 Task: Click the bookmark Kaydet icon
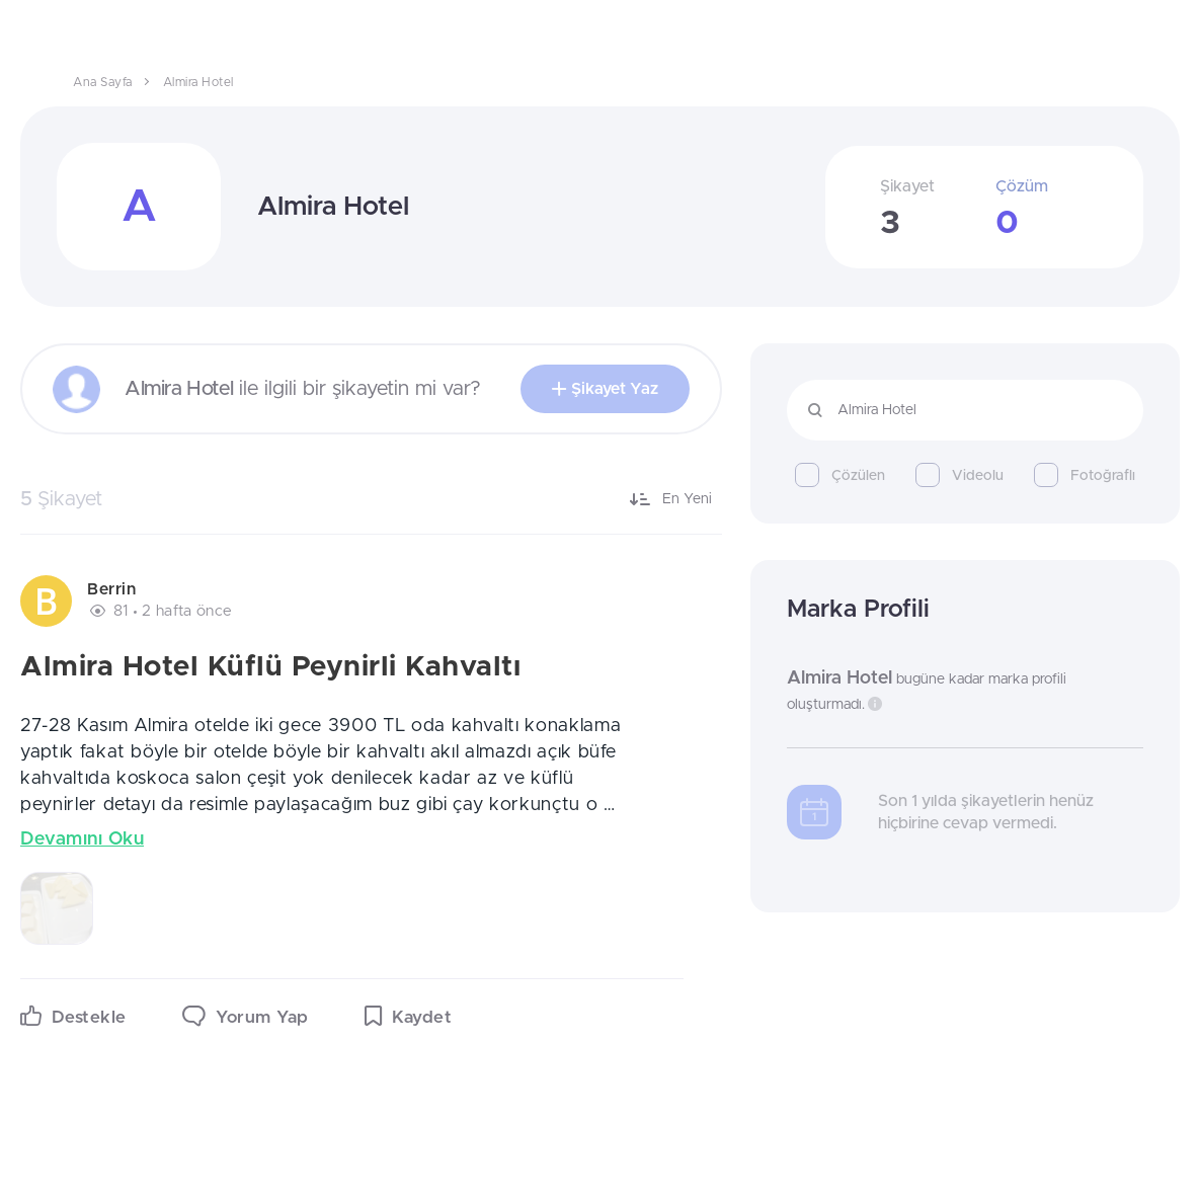point(373,1016)
